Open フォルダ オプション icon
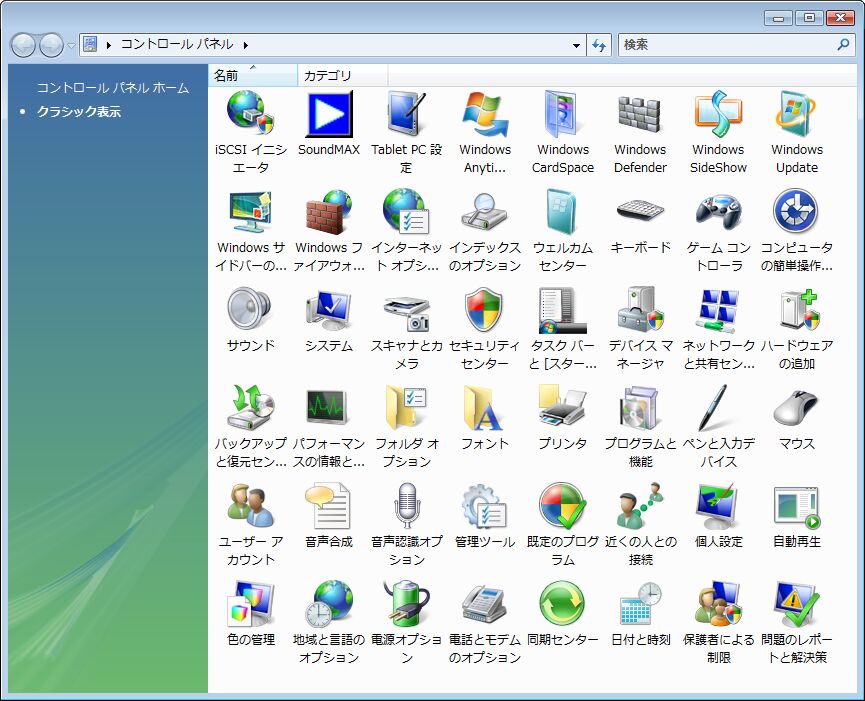Screen dimensions: 865x701 coord(407,408)
